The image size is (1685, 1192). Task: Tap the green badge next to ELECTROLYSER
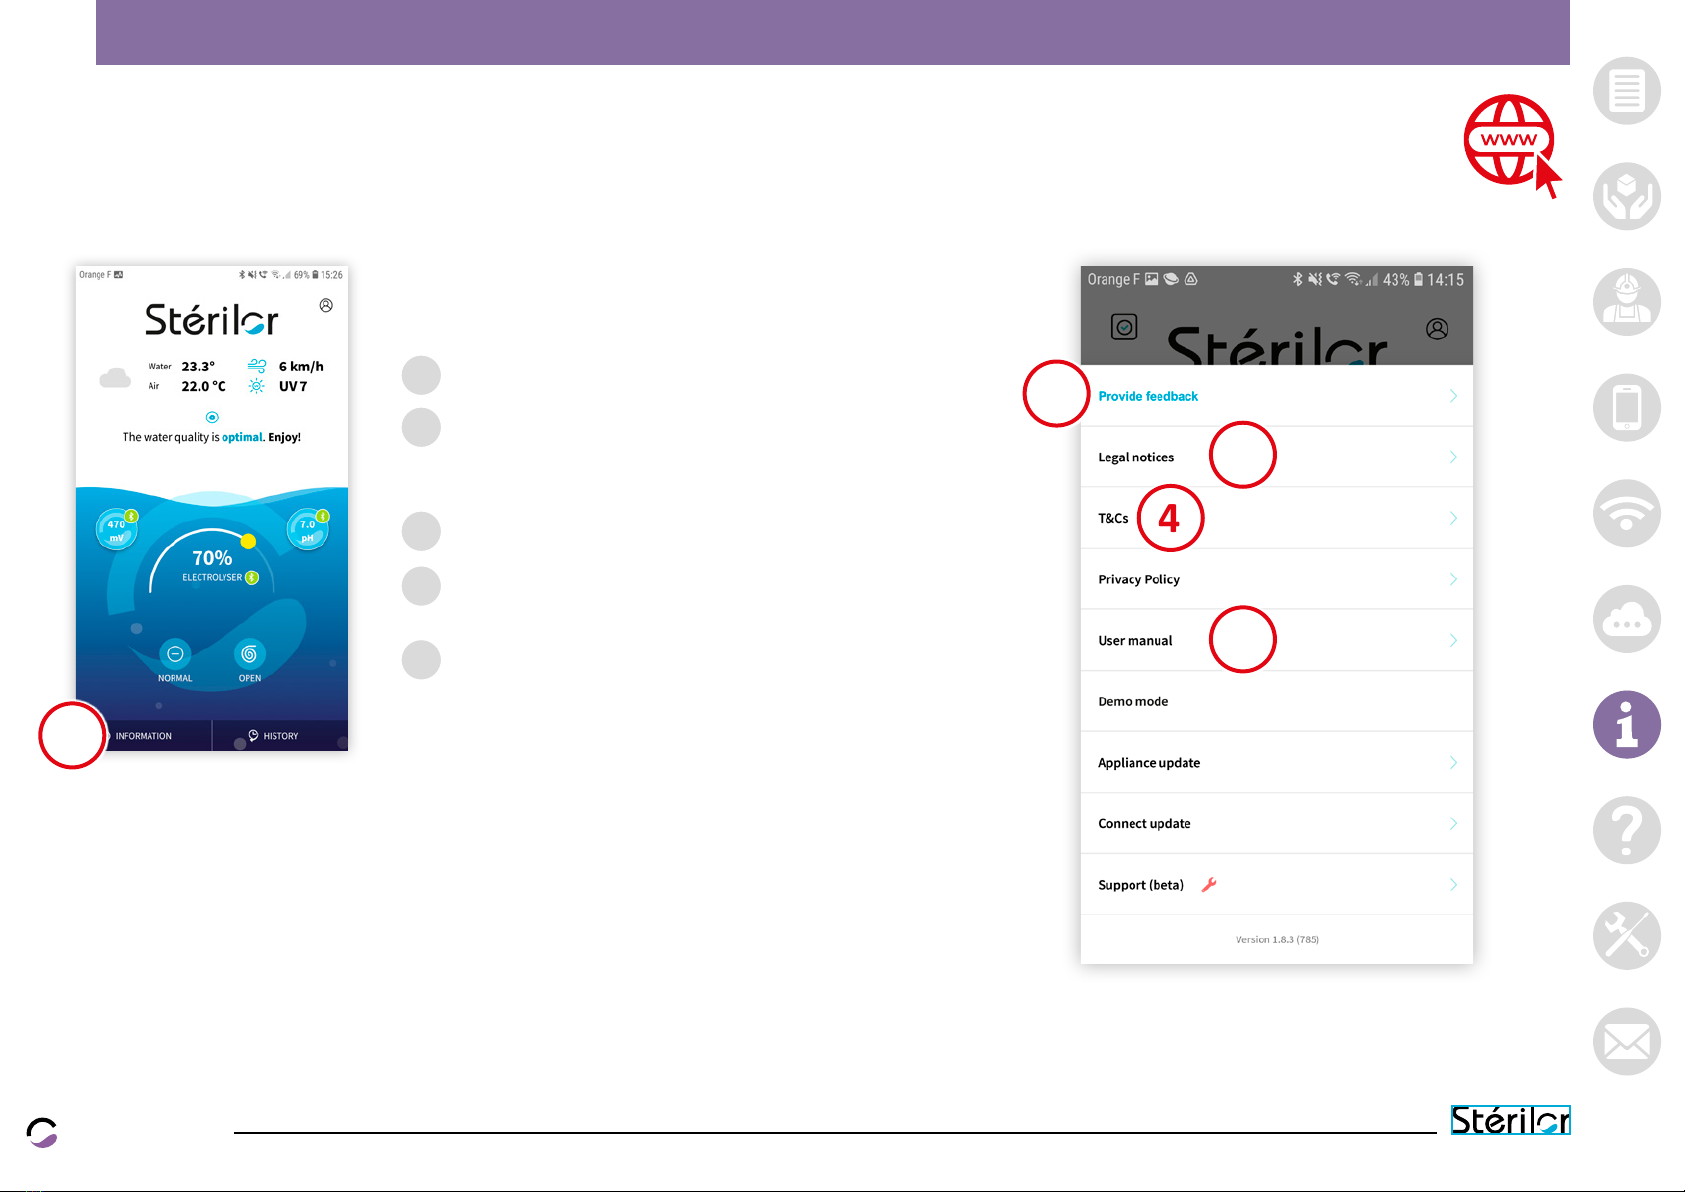tap(252, 577)
